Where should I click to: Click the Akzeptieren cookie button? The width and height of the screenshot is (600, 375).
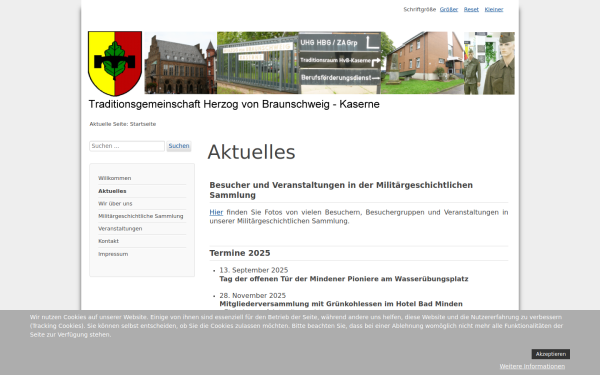click(550, 354)
